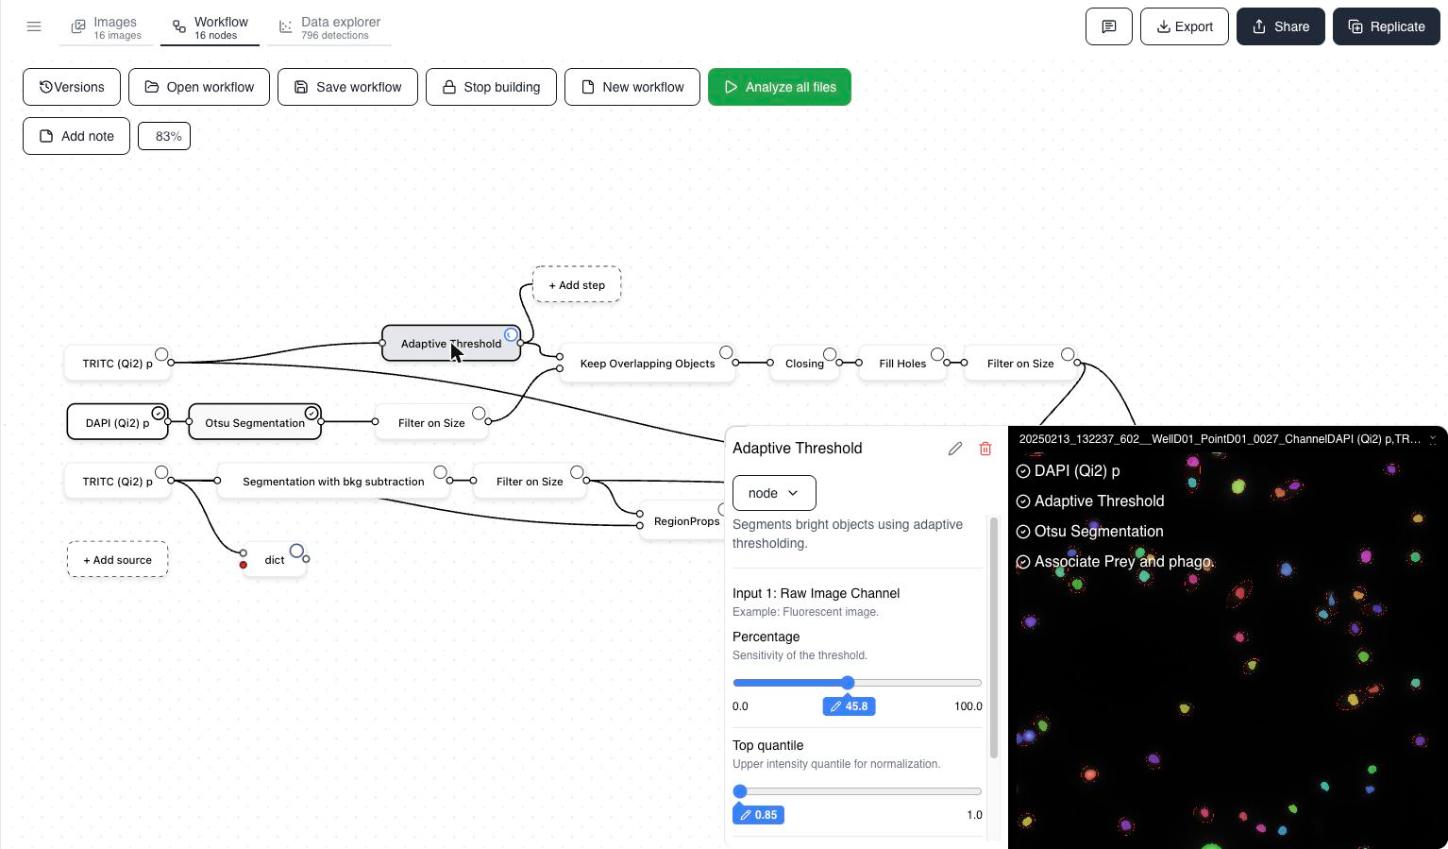The image size is (1448, 849).
Task: Click the Top quantile slider handle
Action: point(740,791)
